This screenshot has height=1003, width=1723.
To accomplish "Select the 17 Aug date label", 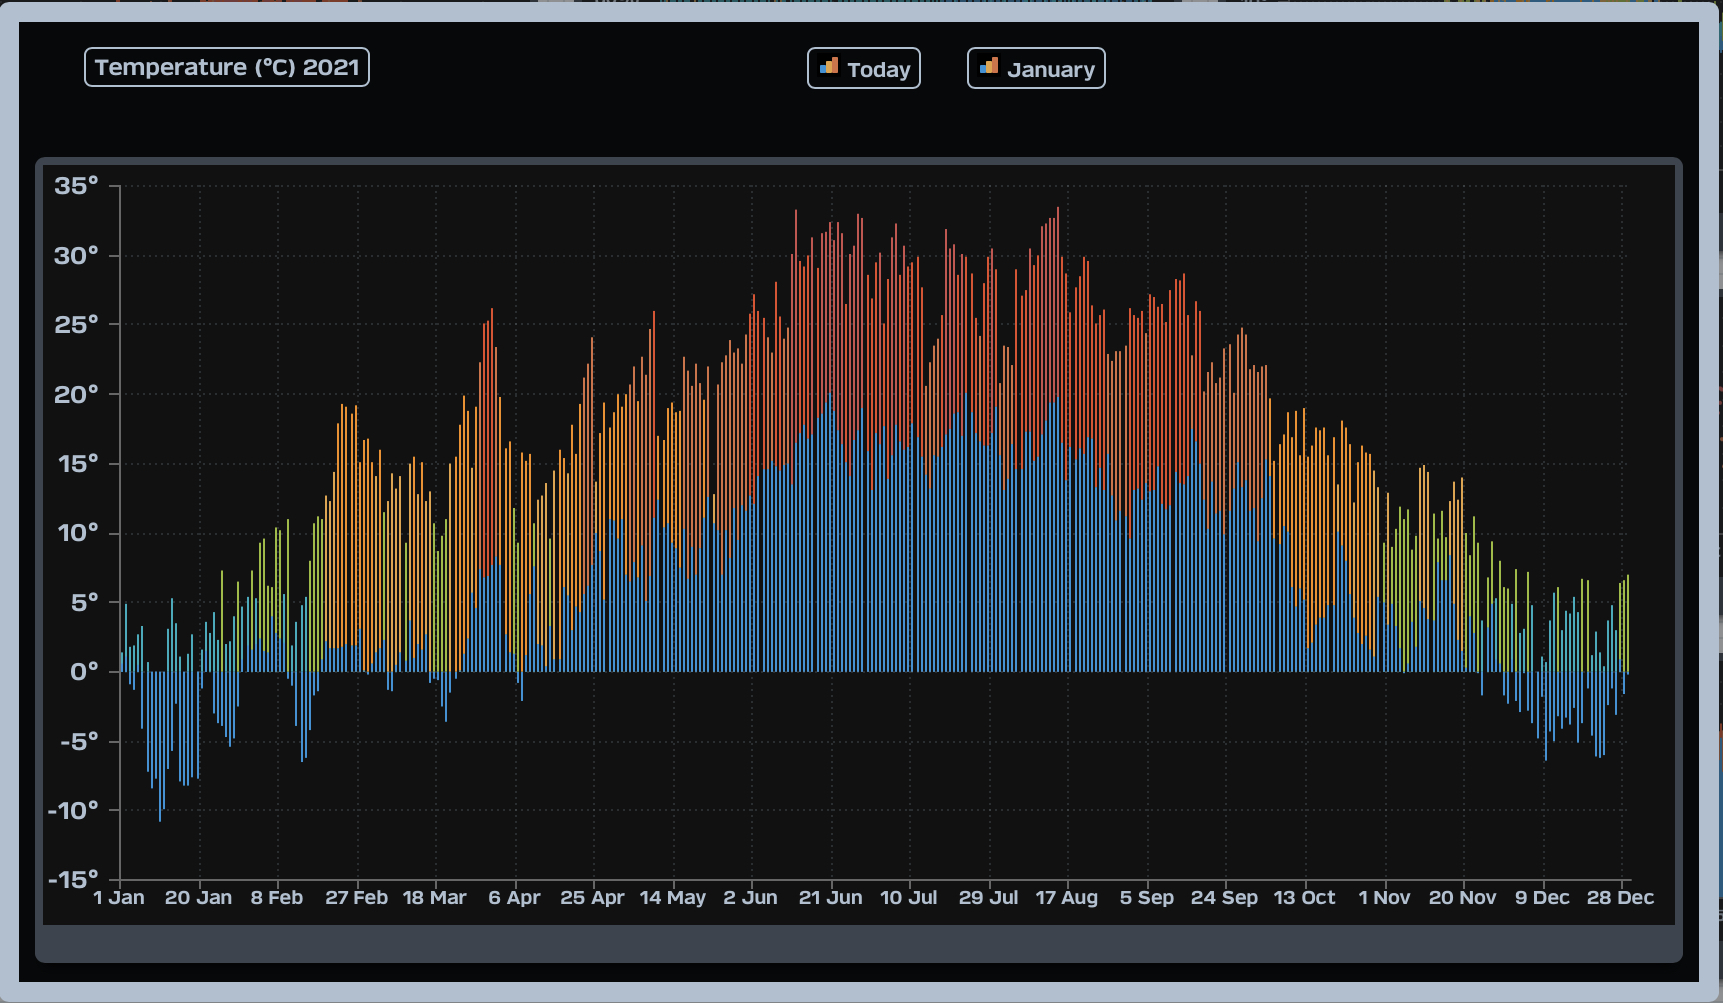I will (1067, 897).
